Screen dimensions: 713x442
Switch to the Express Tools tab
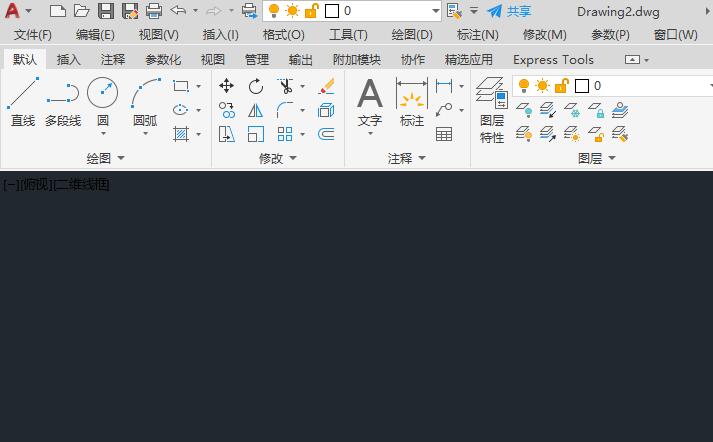(x=553, y=60)
